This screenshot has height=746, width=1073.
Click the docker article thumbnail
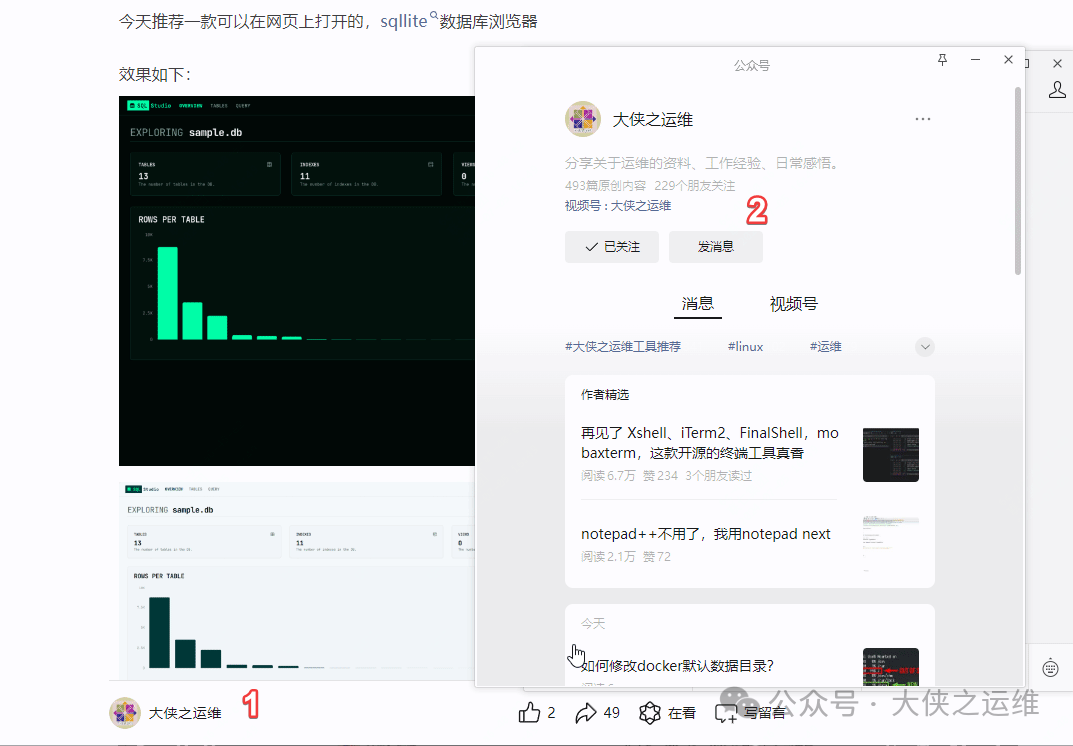891,667
